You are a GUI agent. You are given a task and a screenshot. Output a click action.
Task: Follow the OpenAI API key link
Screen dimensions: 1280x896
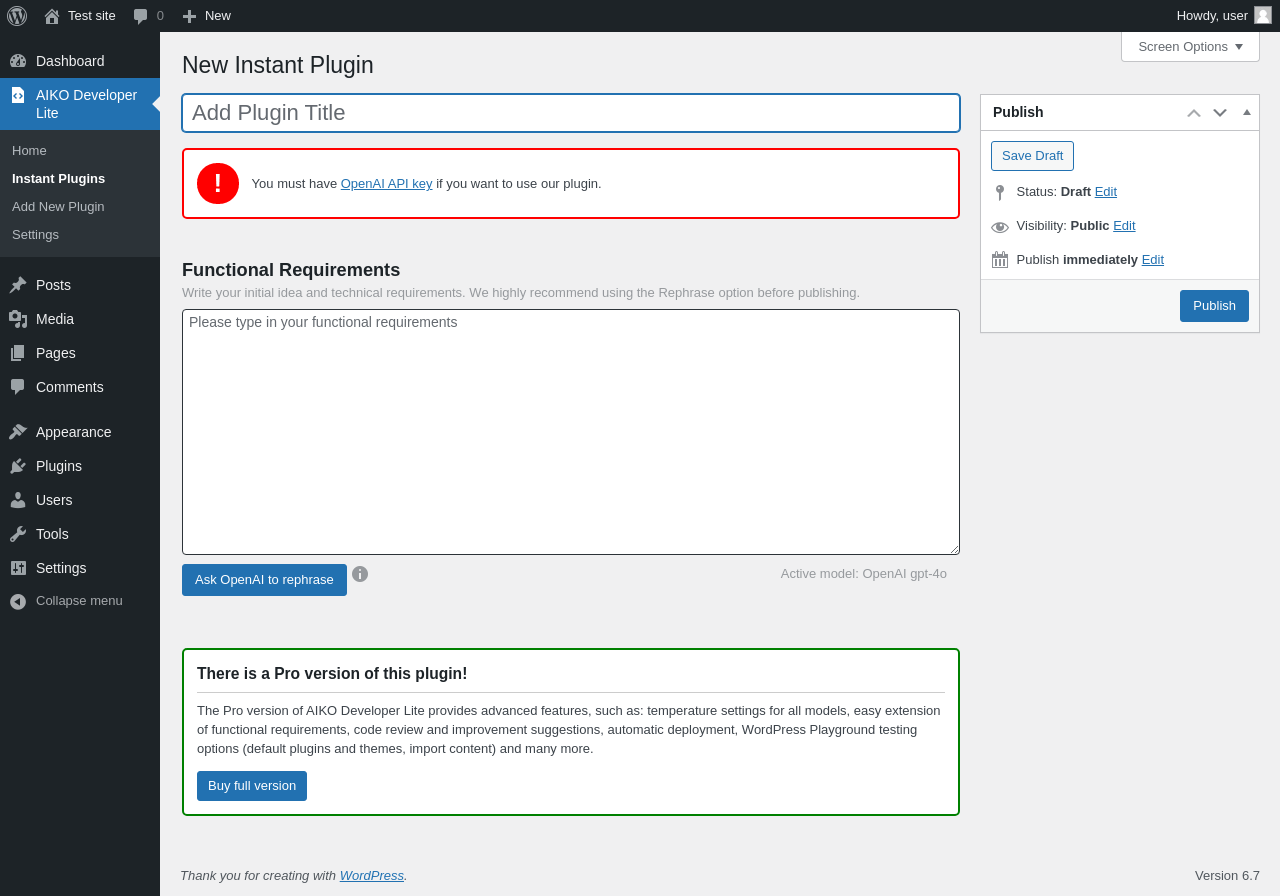click(x=386, y=184)
